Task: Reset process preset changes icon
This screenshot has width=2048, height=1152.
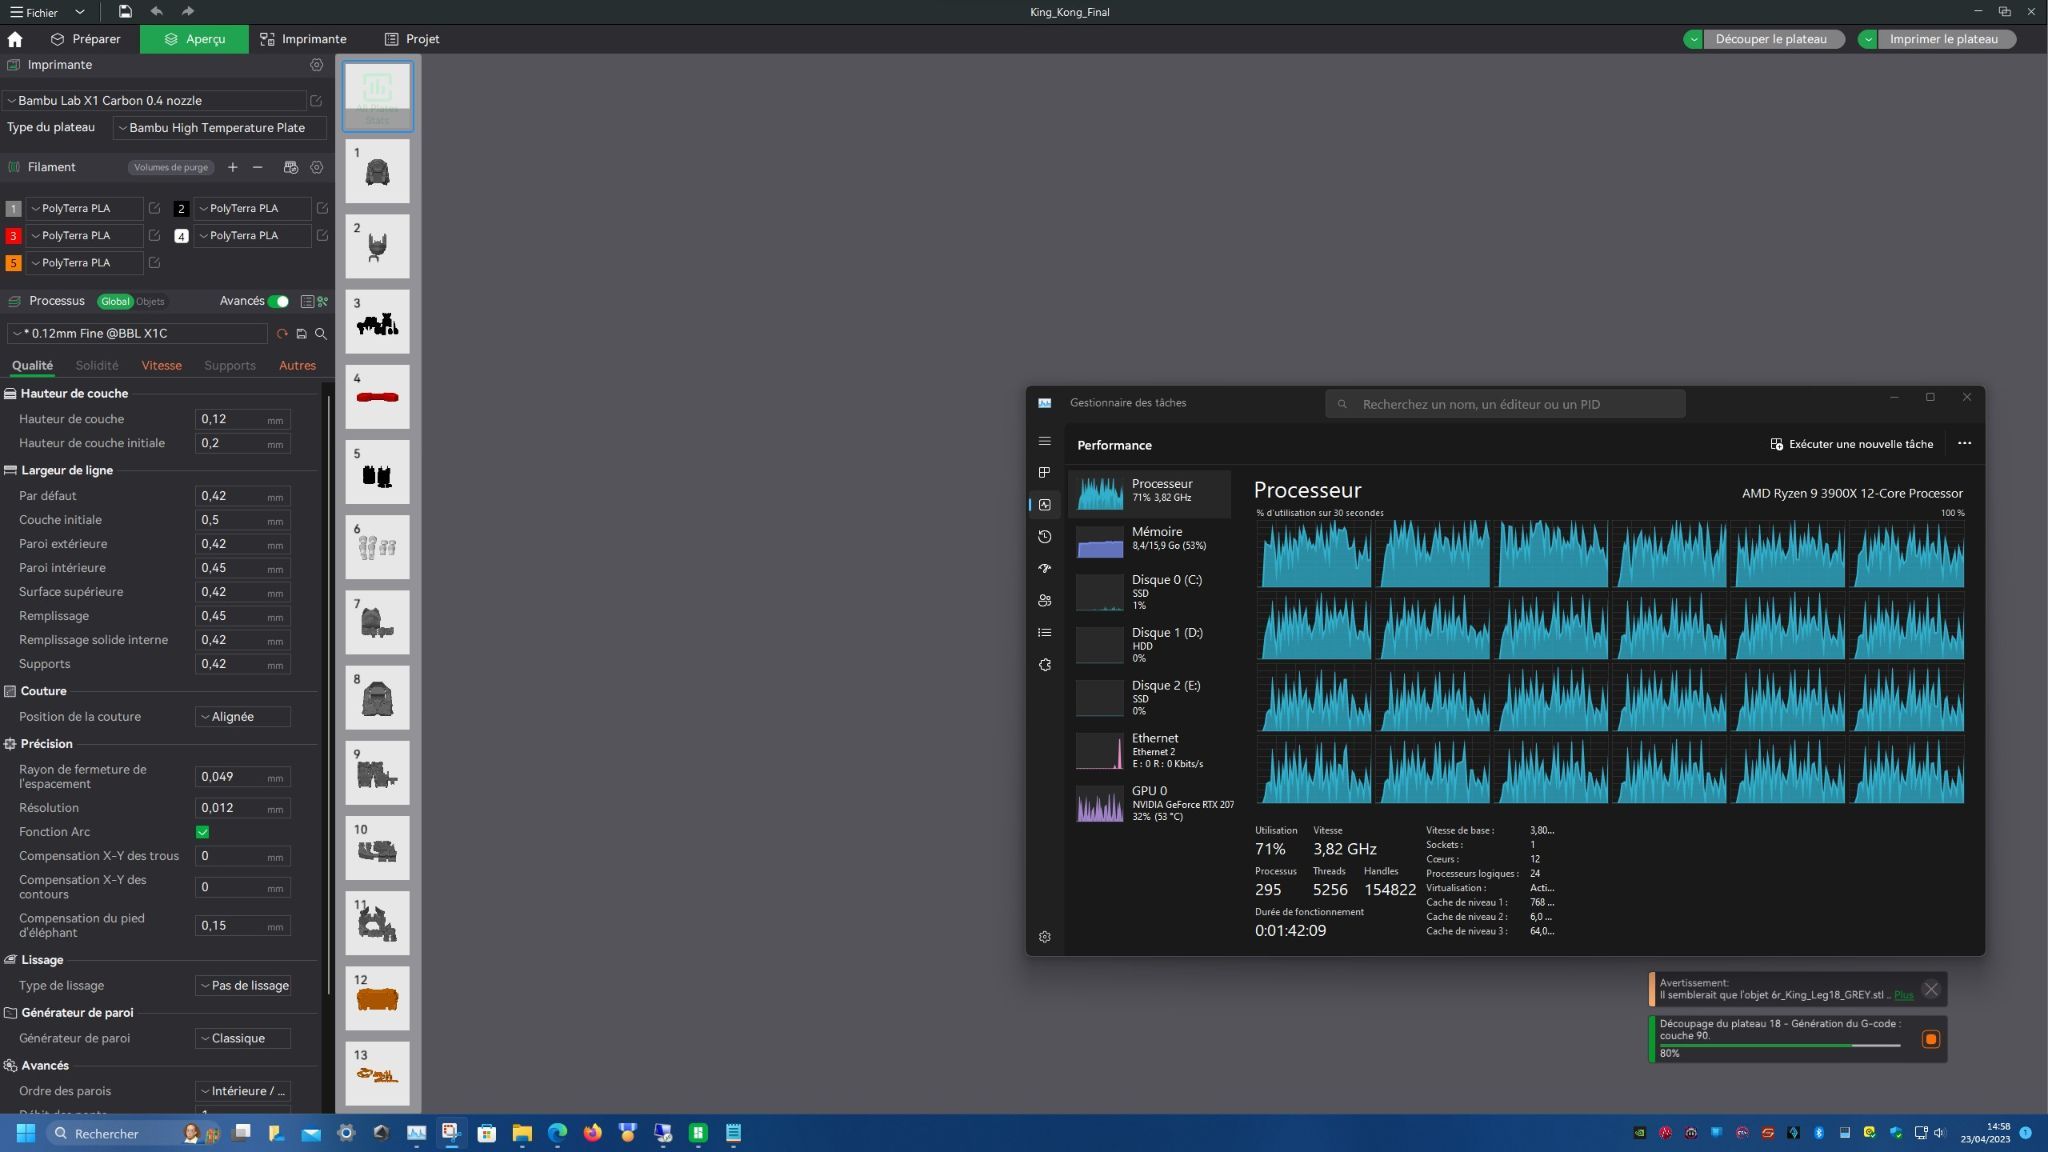Action: click(x=282, y=334)
